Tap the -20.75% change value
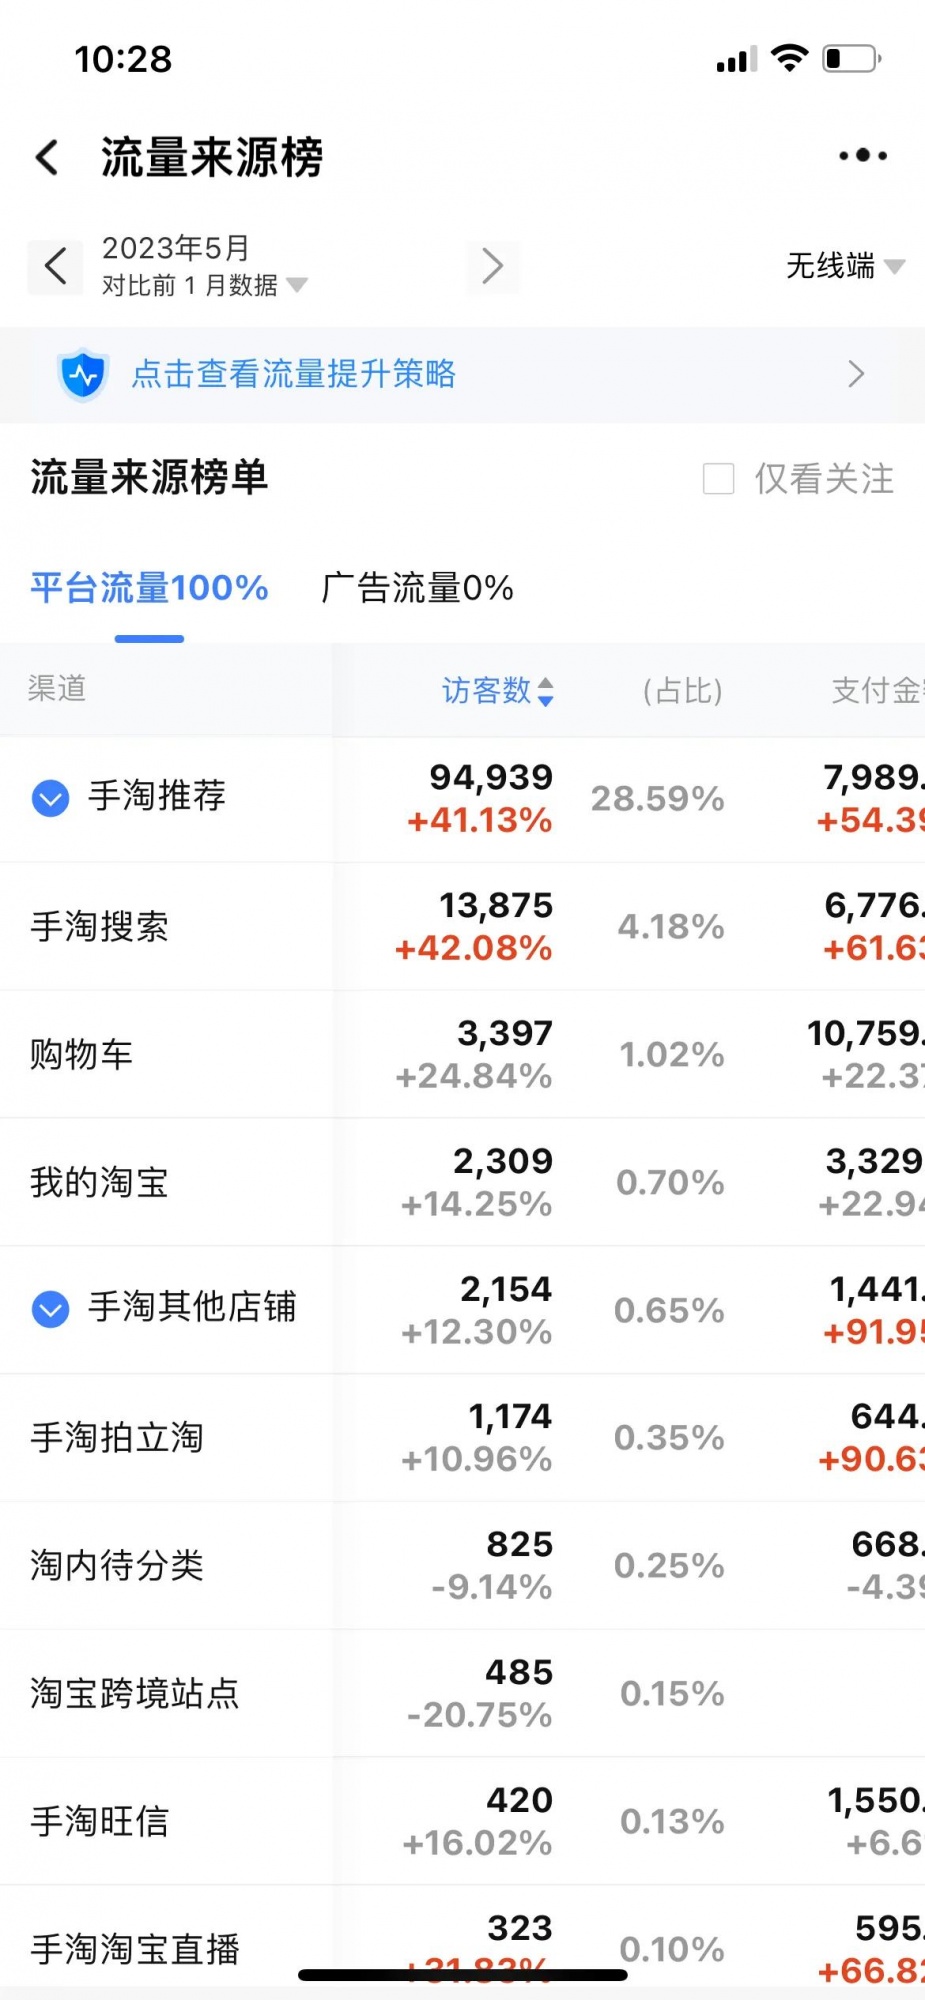The width and height of the screenshot is (925, 2000). pyautogui.click(x=480, y=1715)
